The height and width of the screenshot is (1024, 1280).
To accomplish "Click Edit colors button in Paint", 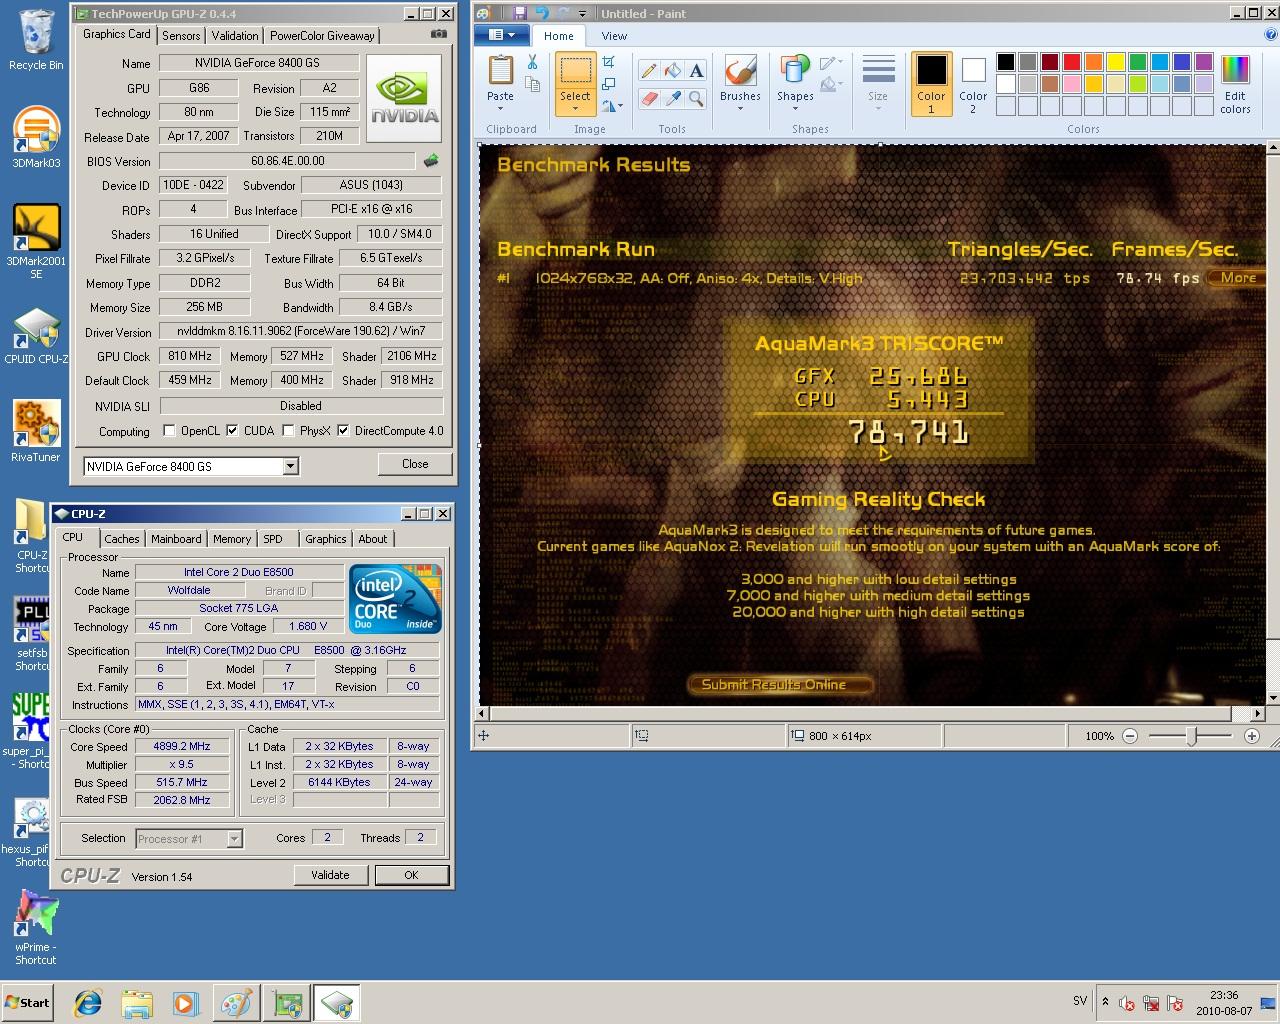I will pos(1235,85).
